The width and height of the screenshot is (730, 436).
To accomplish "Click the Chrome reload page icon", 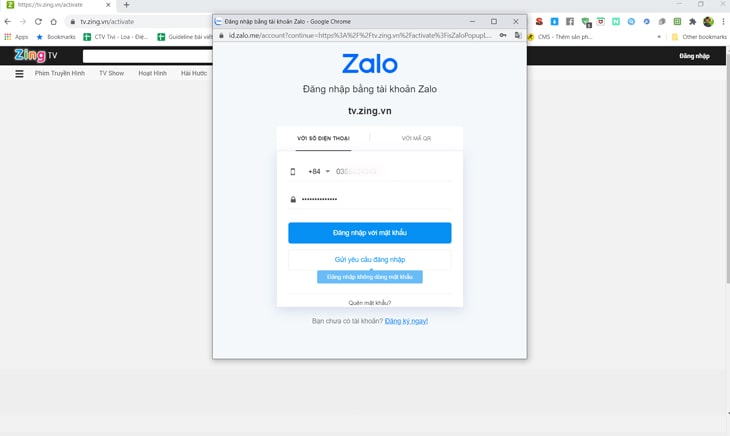I will (39, 21).
